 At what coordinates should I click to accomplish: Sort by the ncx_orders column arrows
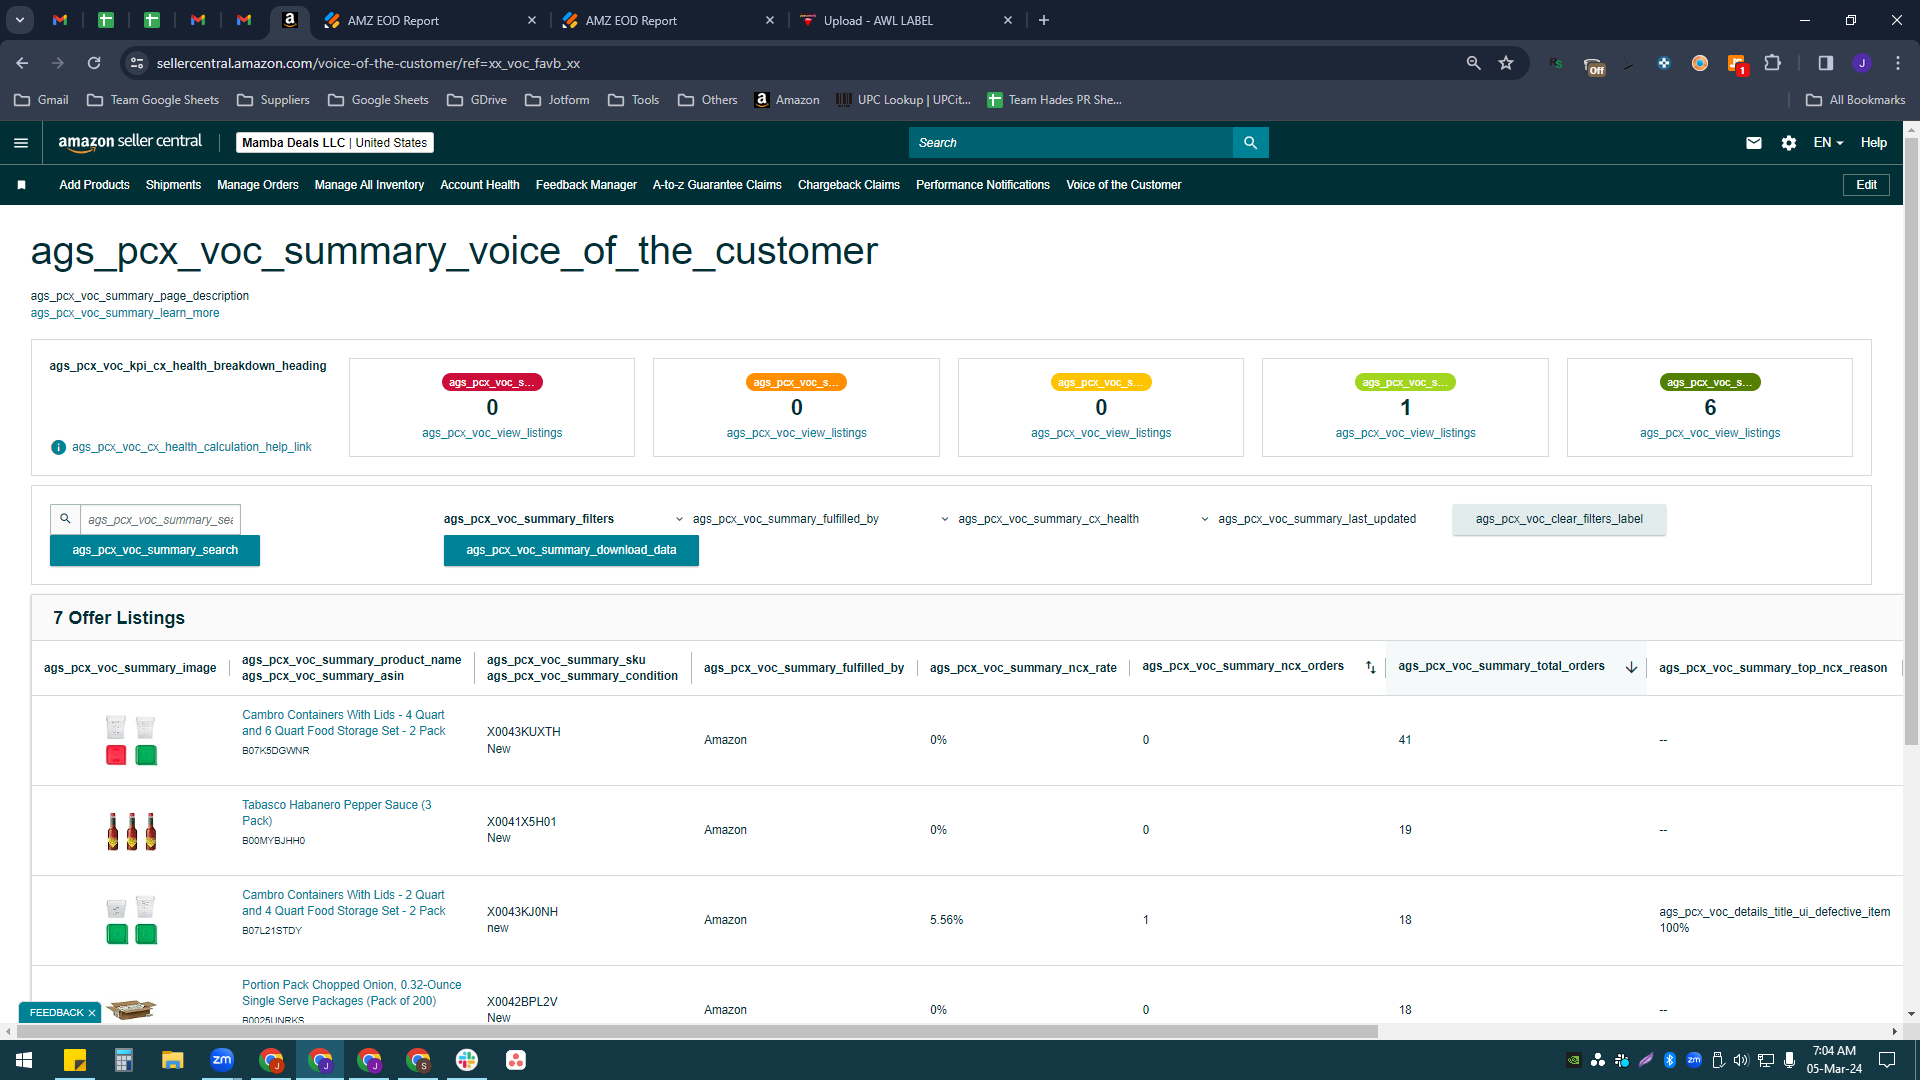1370,668
